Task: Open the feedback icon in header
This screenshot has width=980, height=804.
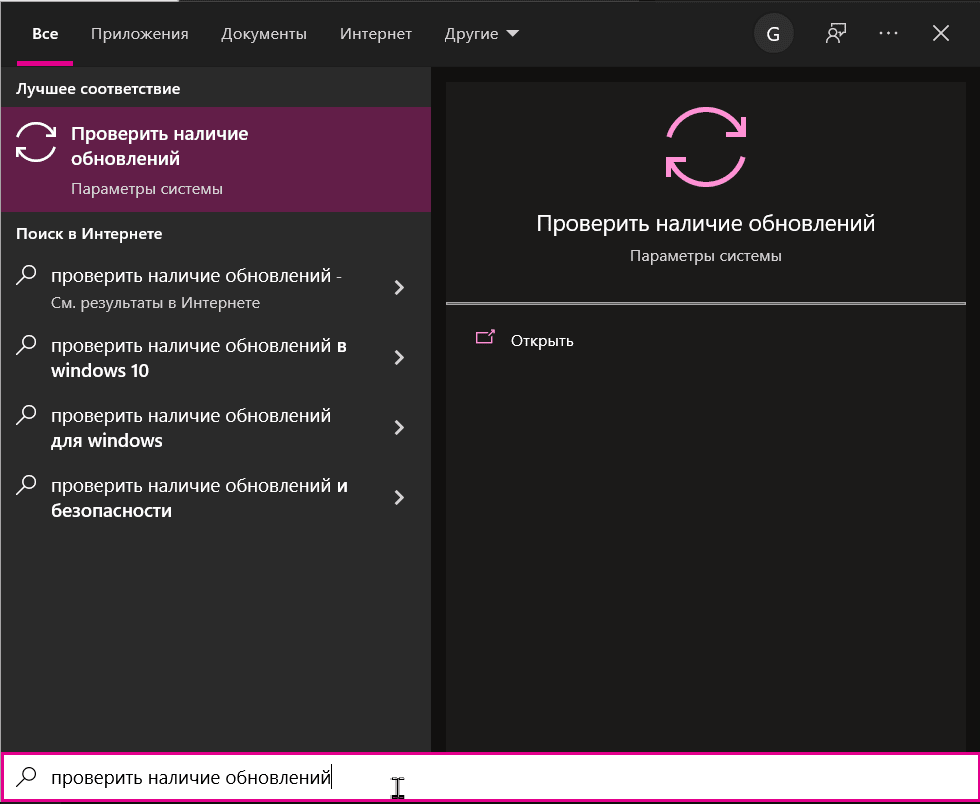Action: click(835, 34)
